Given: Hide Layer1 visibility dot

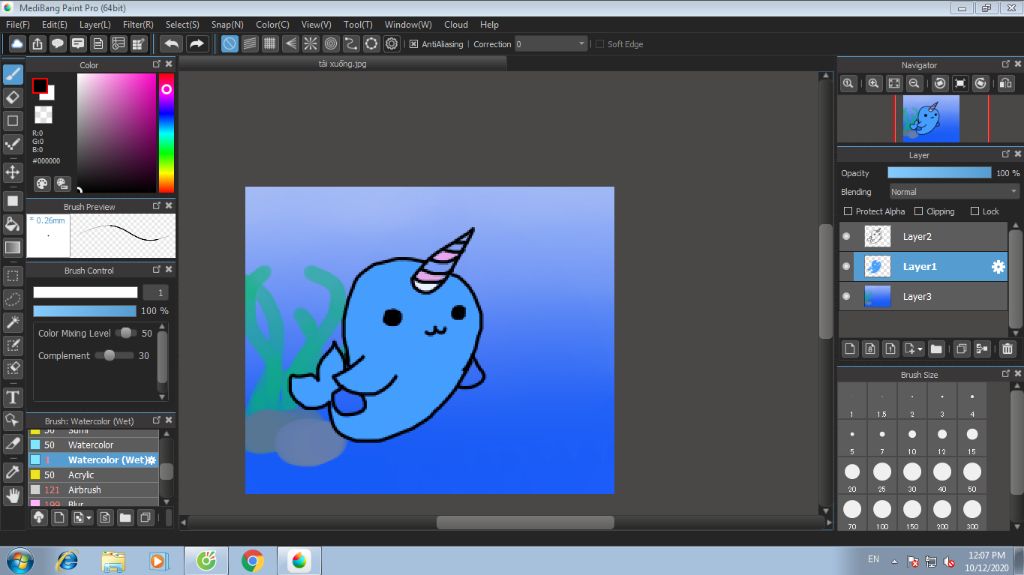Looking at the screenshot, I should [846, 266].
